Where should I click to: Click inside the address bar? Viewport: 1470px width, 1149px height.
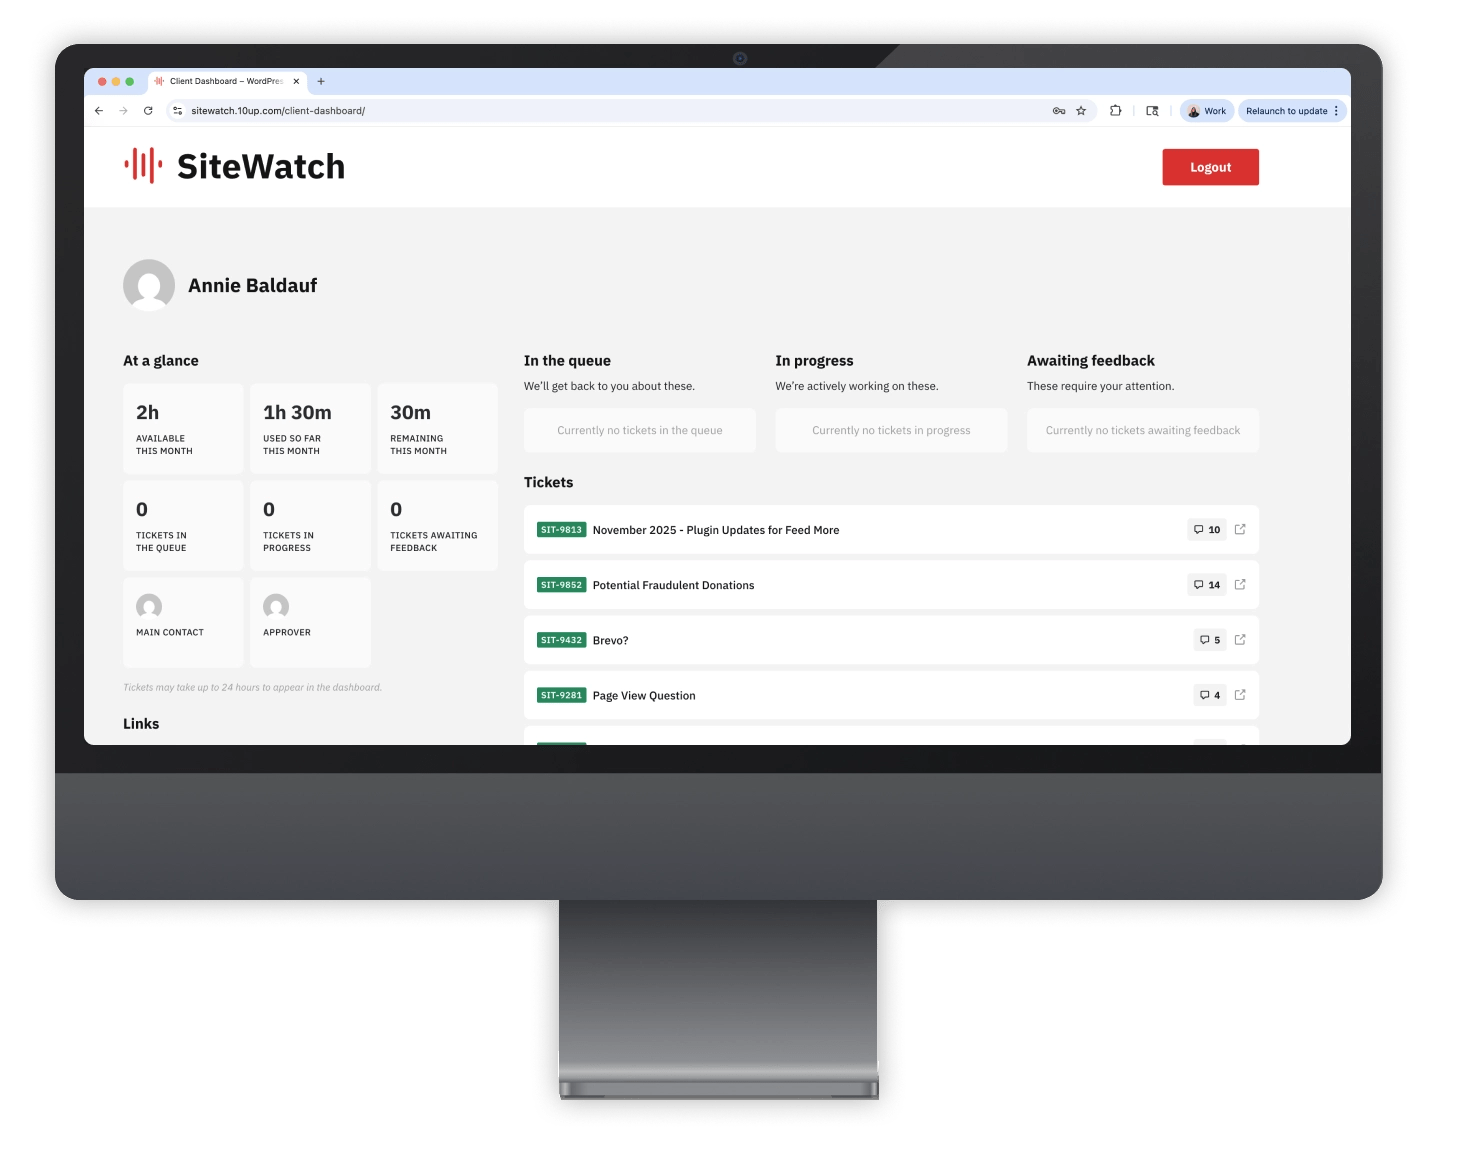[400, 110]
